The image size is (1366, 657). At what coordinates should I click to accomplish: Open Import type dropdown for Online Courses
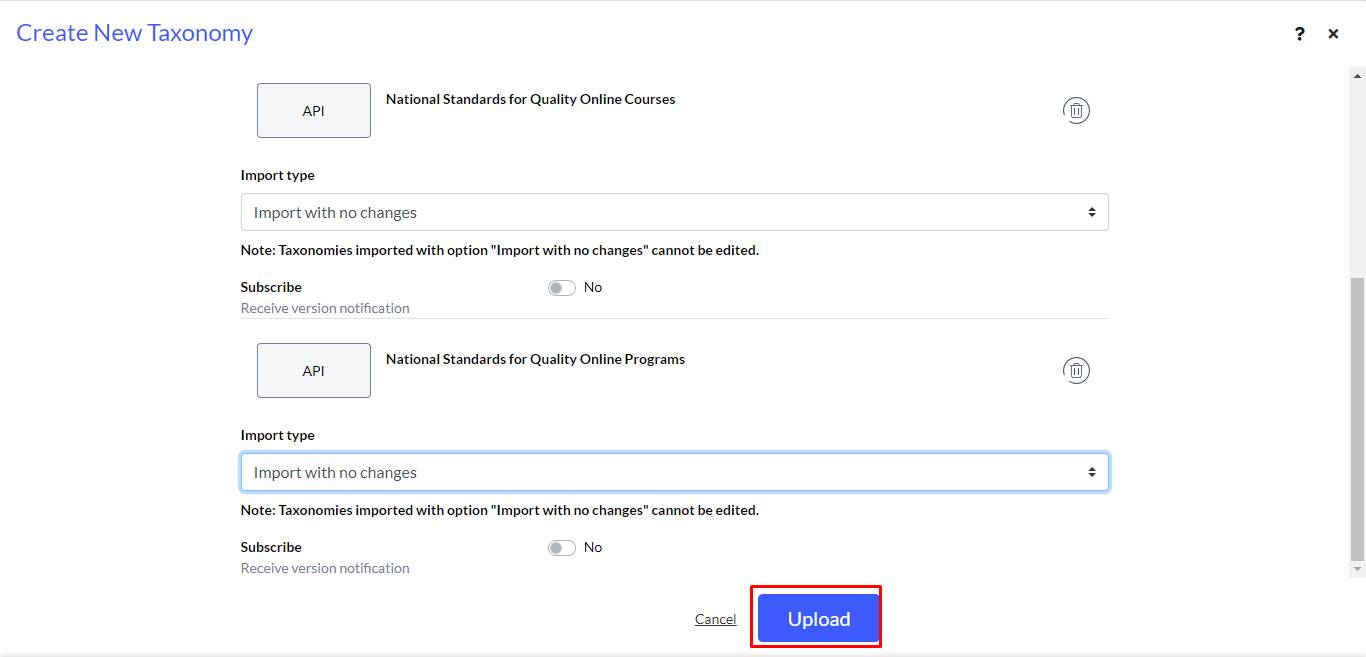pos(675,212)
